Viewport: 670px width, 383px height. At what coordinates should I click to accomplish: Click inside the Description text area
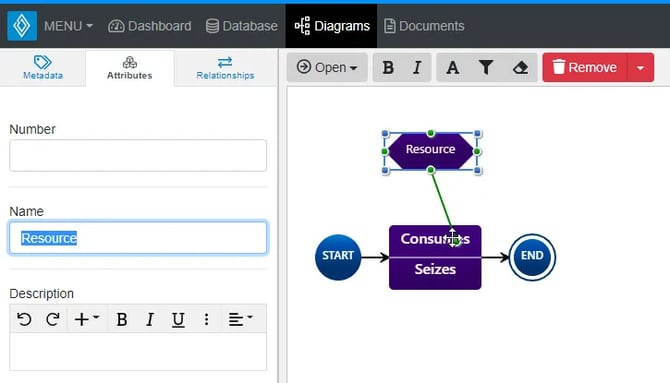(x=138, y=351)
